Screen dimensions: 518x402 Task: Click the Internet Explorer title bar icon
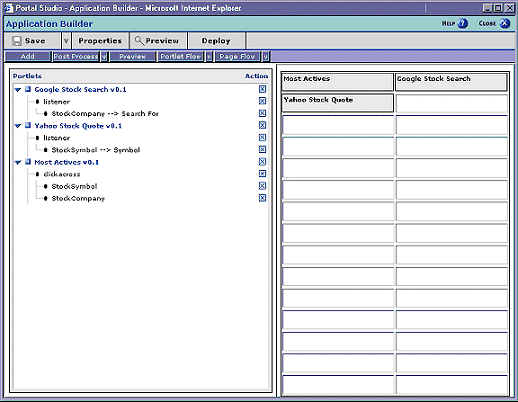pos(8,8)
